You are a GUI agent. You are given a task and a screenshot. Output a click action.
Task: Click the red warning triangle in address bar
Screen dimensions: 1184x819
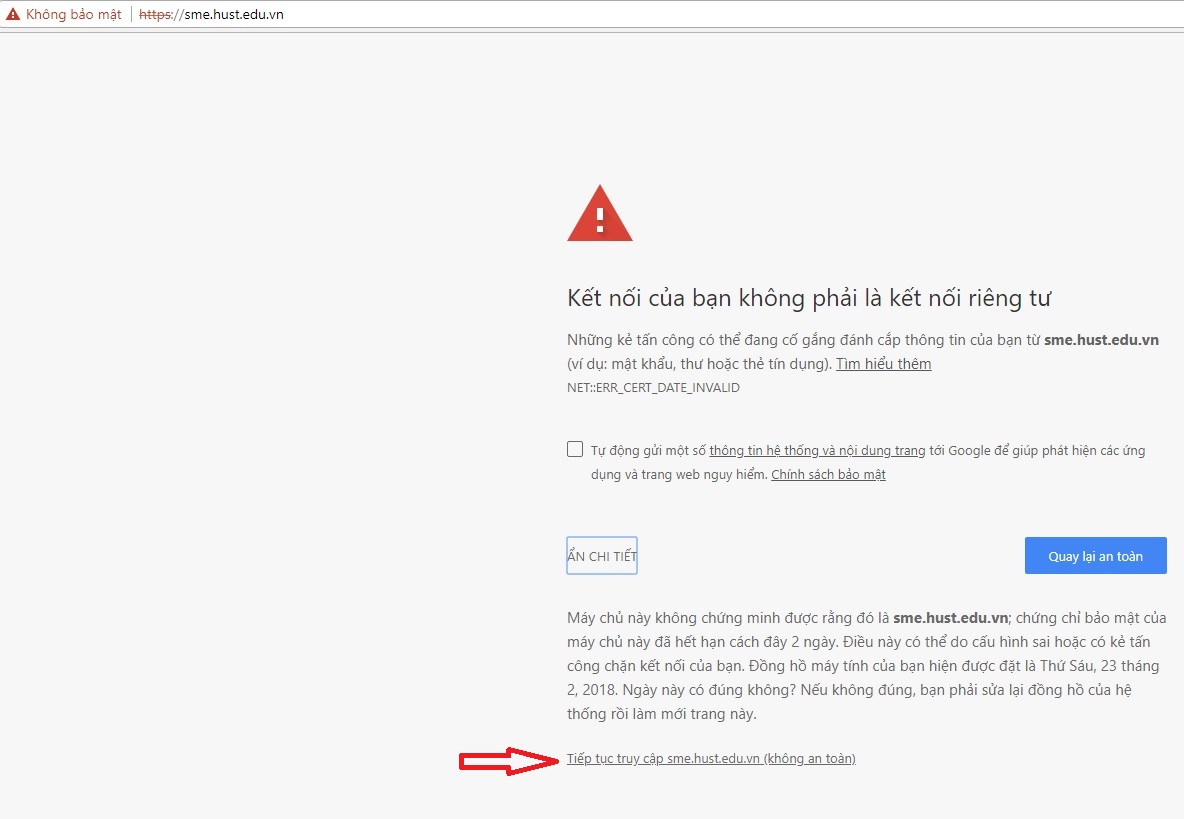click(13, 15)
